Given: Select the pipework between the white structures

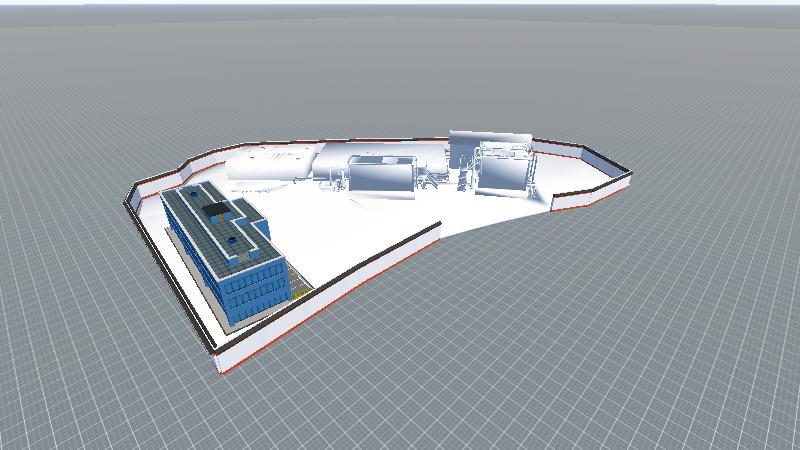Looking at the screenshot, I should tap(432, 180).
